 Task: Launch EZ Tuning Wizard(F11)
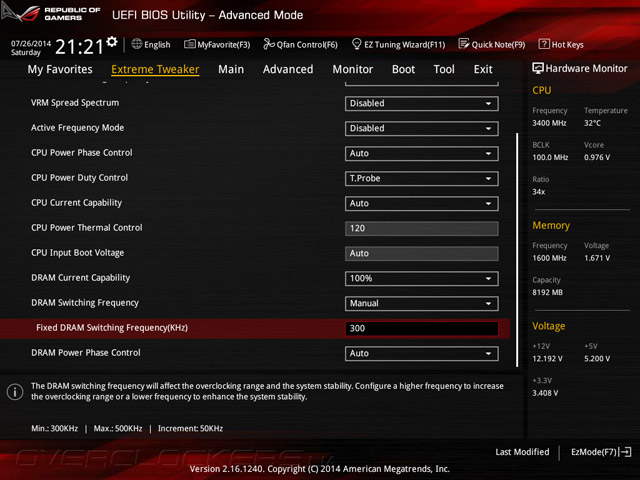pyautogui.click(x=398, y=44)
